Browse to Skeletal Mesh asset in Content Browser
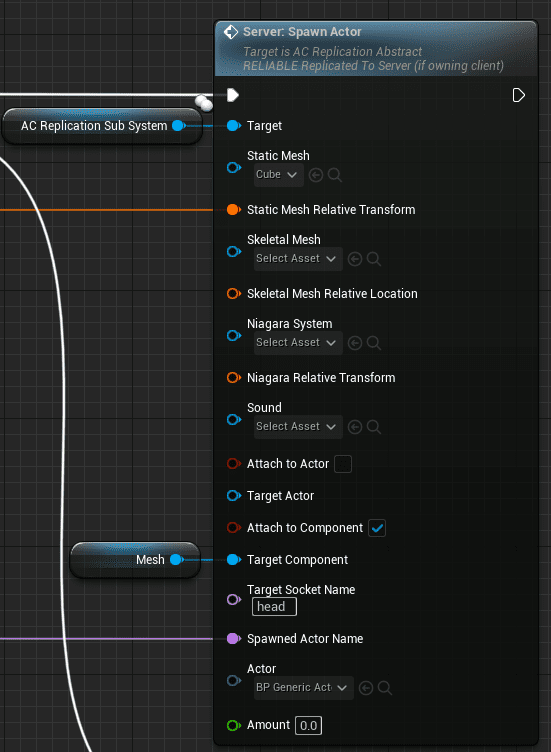This screenshot has width=551, height=752. click(x=374, y=259)
